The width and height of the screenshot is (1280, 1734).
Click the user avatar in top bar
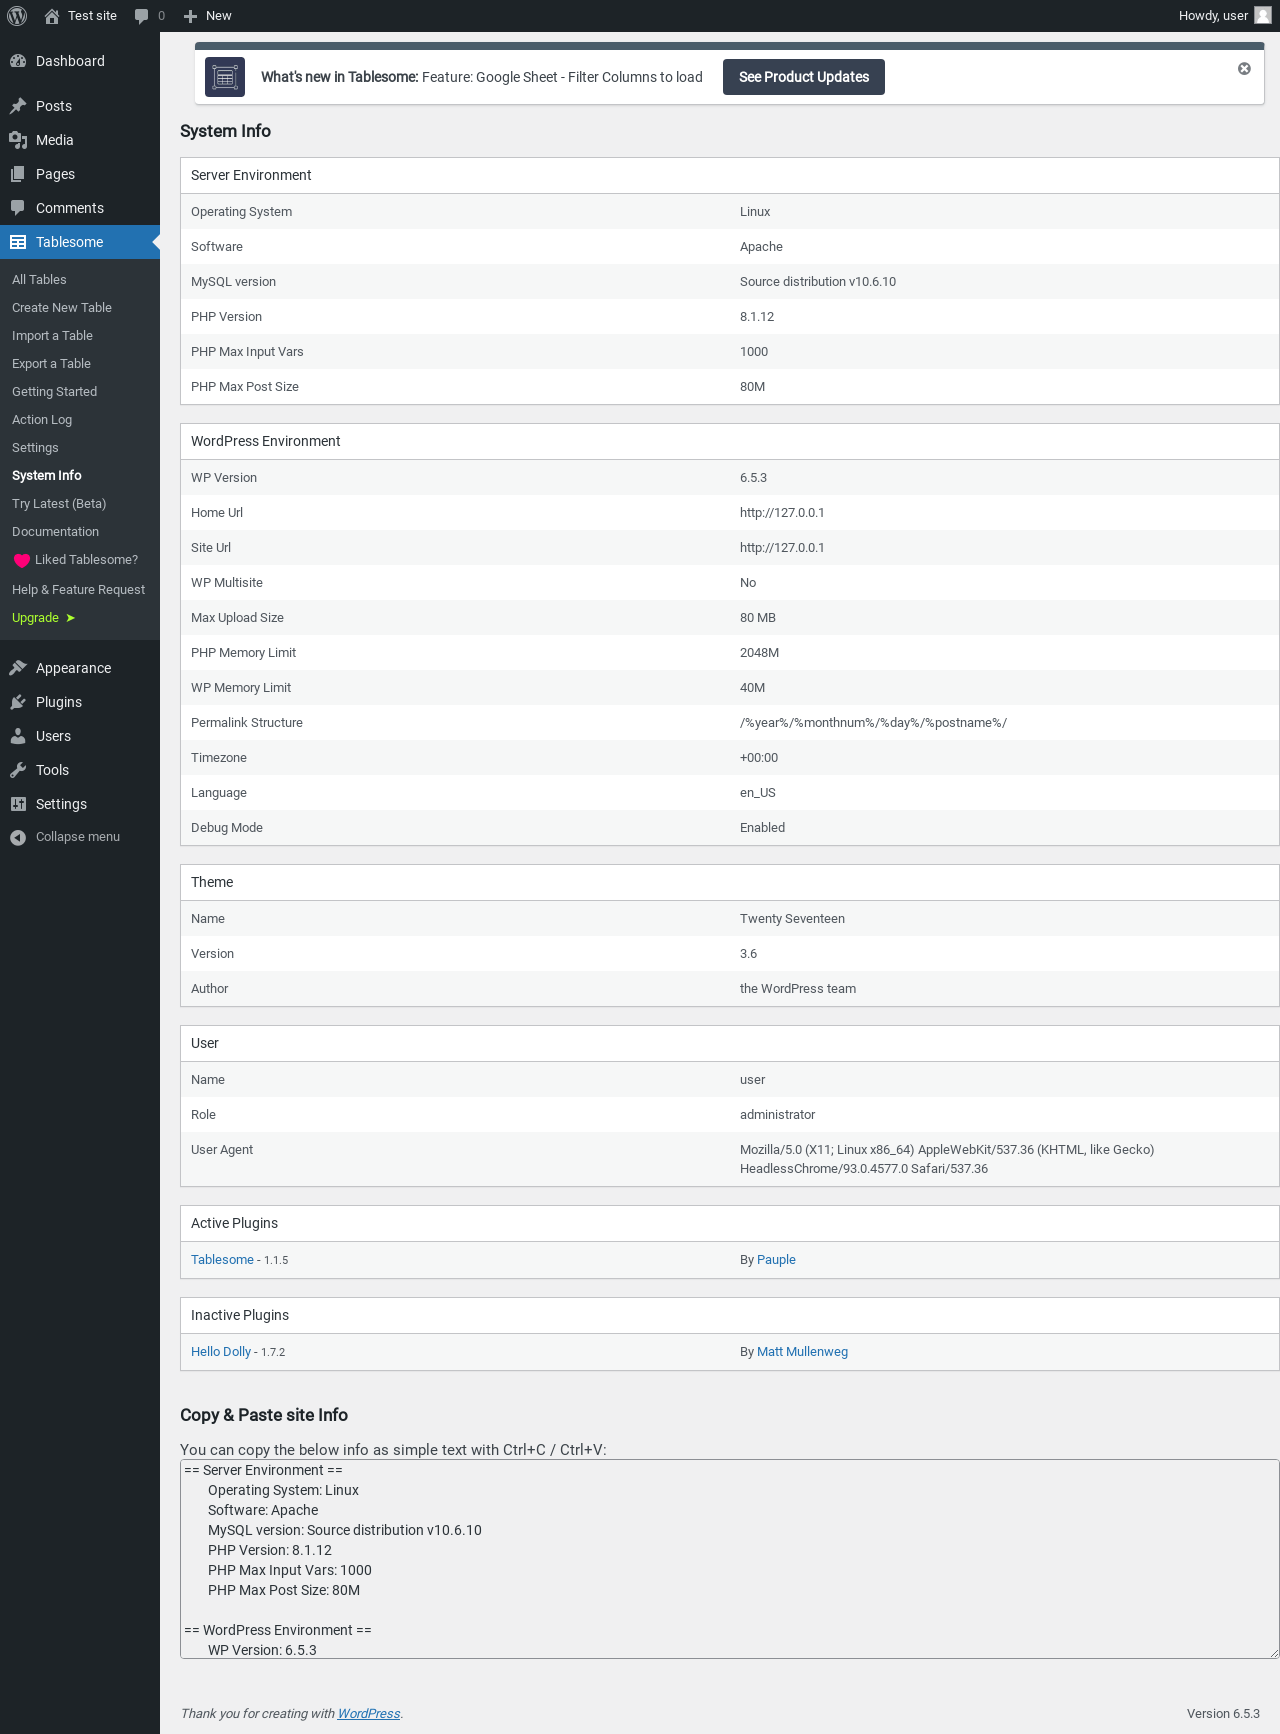1263,16
